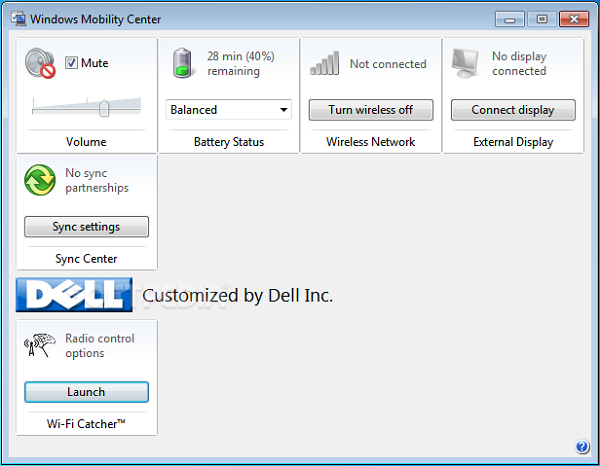Viewport: 600px width, 466px height.
Task: Click the wireless signal bars icon
Action: click(324, 64)
